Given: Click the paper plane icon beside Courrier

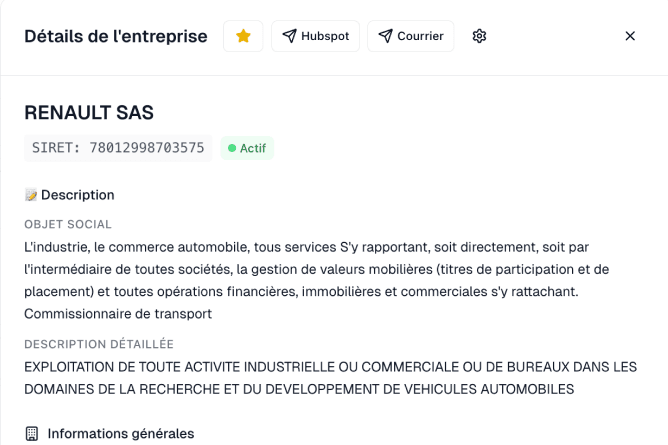Looking at the screenshot, I should click(386, 36).
